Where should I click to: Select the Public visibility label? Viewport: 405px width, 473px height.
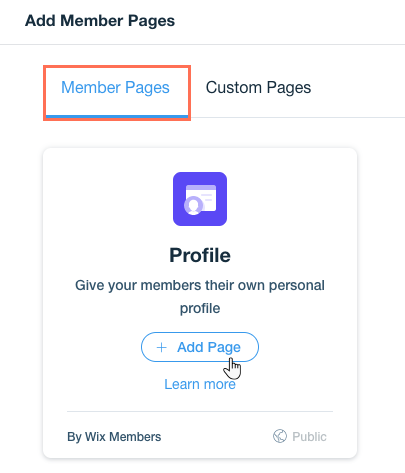click(309, 436)
